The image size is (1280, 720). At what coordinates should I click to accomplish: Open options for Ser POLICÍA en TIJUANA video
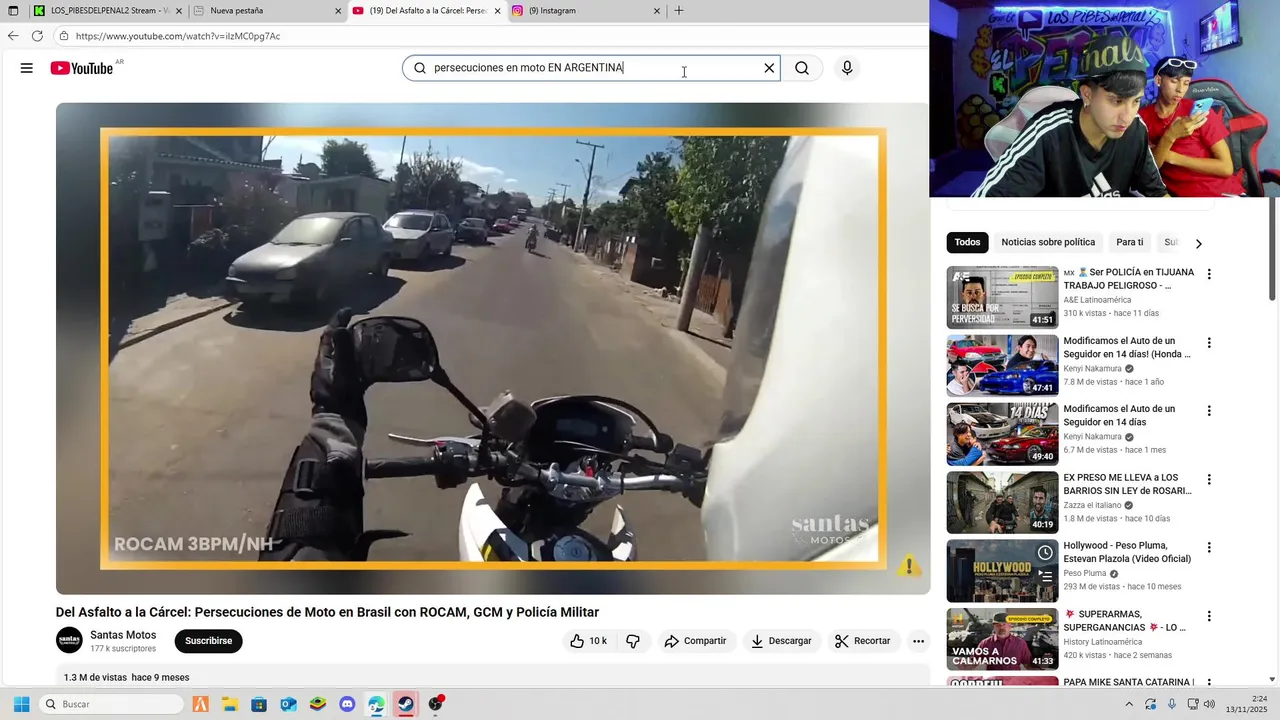click(x=1209, y=274)
